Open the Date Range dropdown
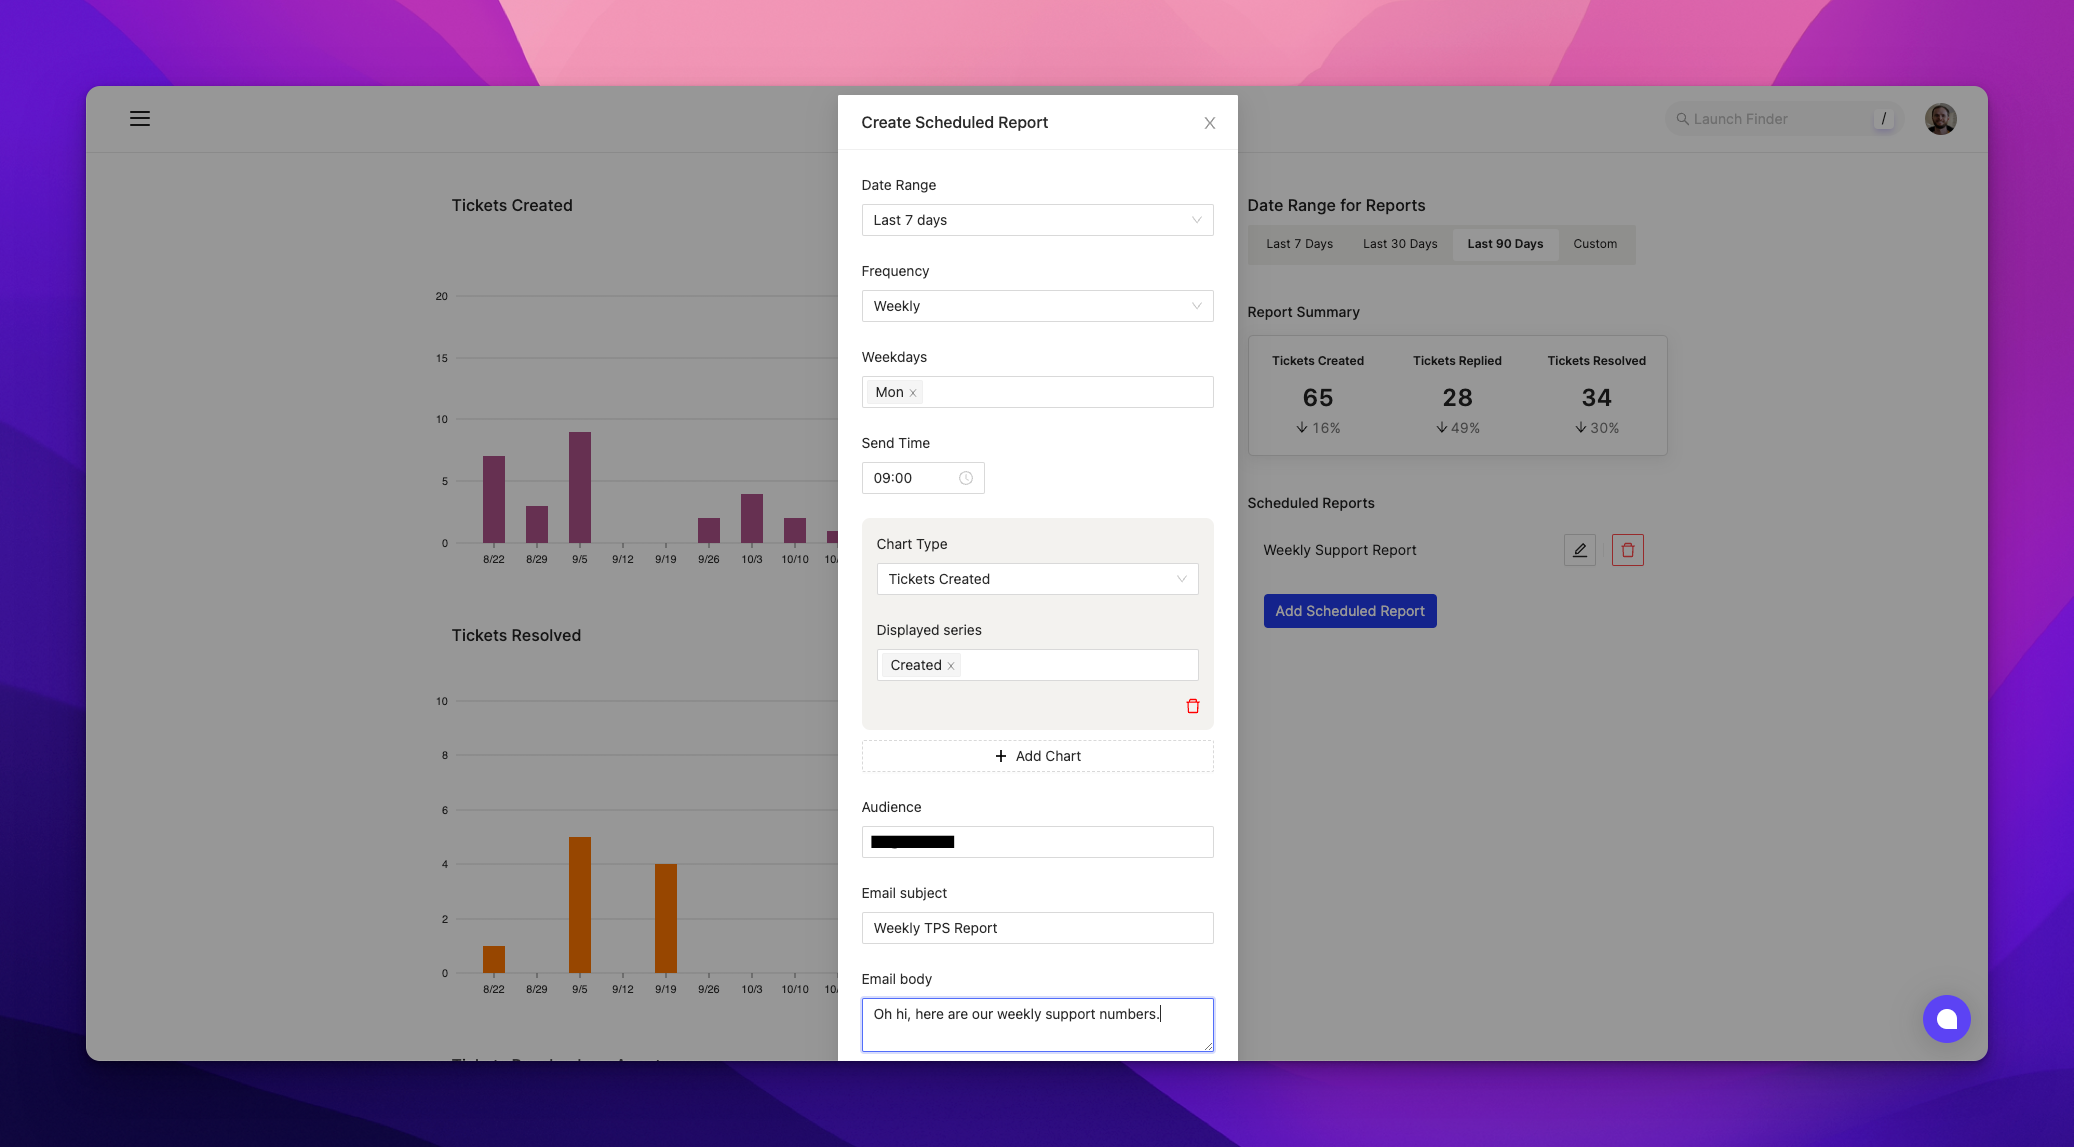2074x1147 pixels. (1037, 220)
